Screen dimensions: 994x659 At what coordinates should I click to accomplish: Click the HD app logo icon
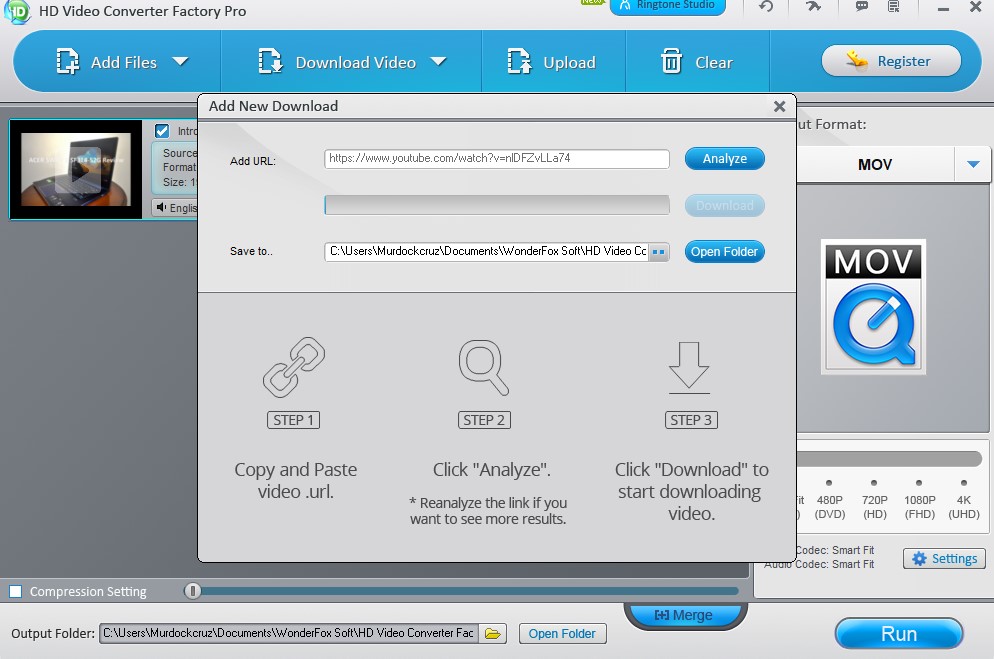17,11
